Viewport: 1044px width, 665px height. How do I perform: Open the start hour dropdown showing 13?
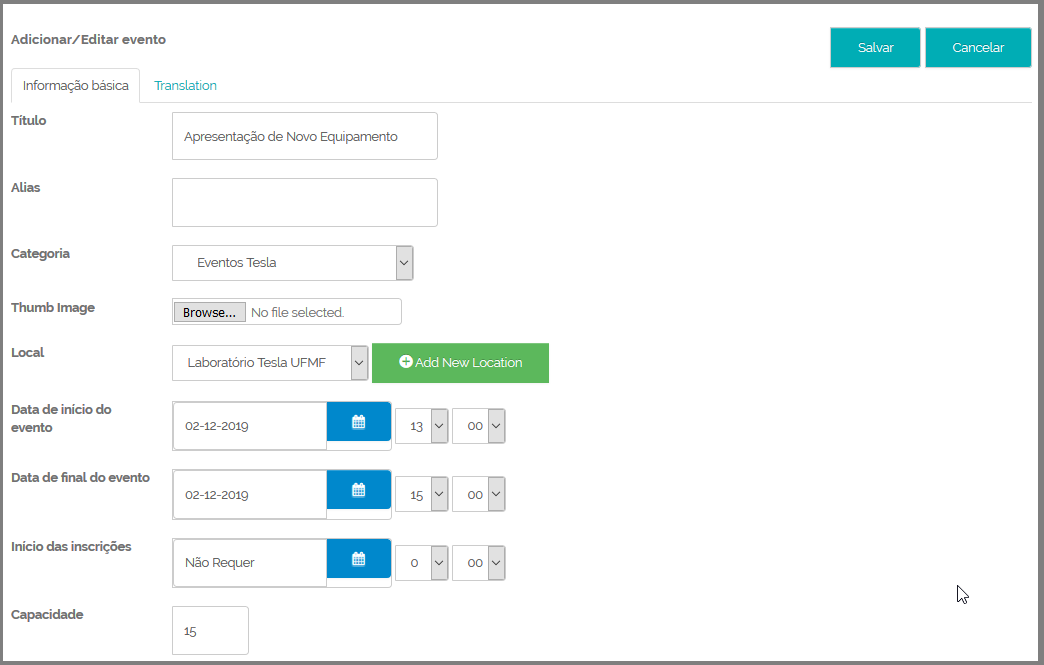click(x=421, y=426)
